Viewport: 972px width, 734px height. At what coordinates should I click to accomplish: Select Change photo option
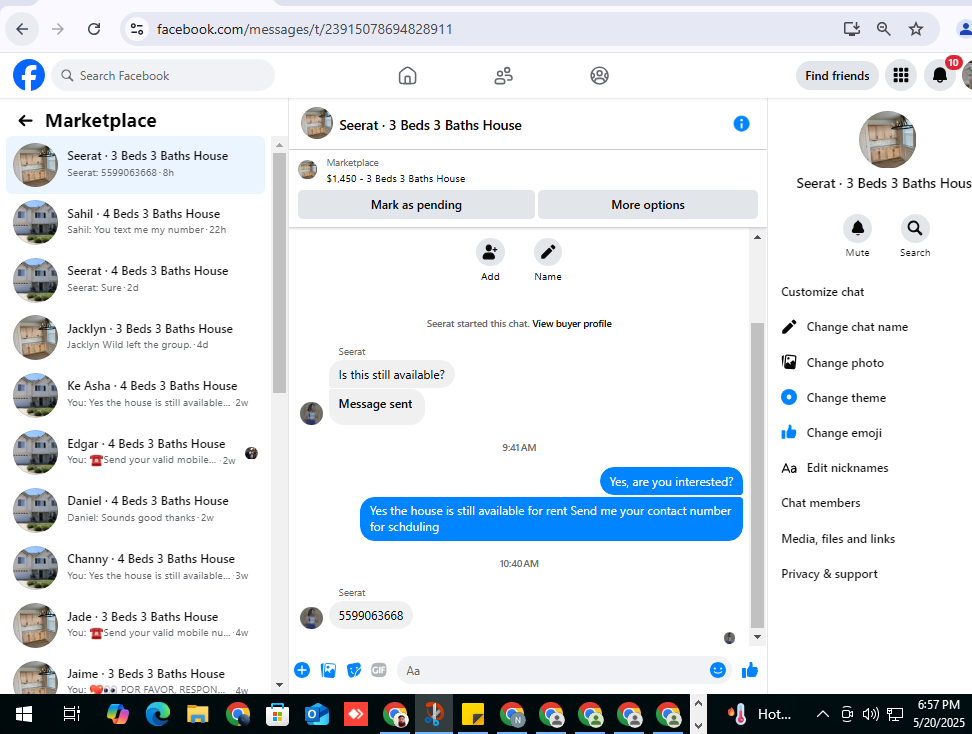(845, 363)
